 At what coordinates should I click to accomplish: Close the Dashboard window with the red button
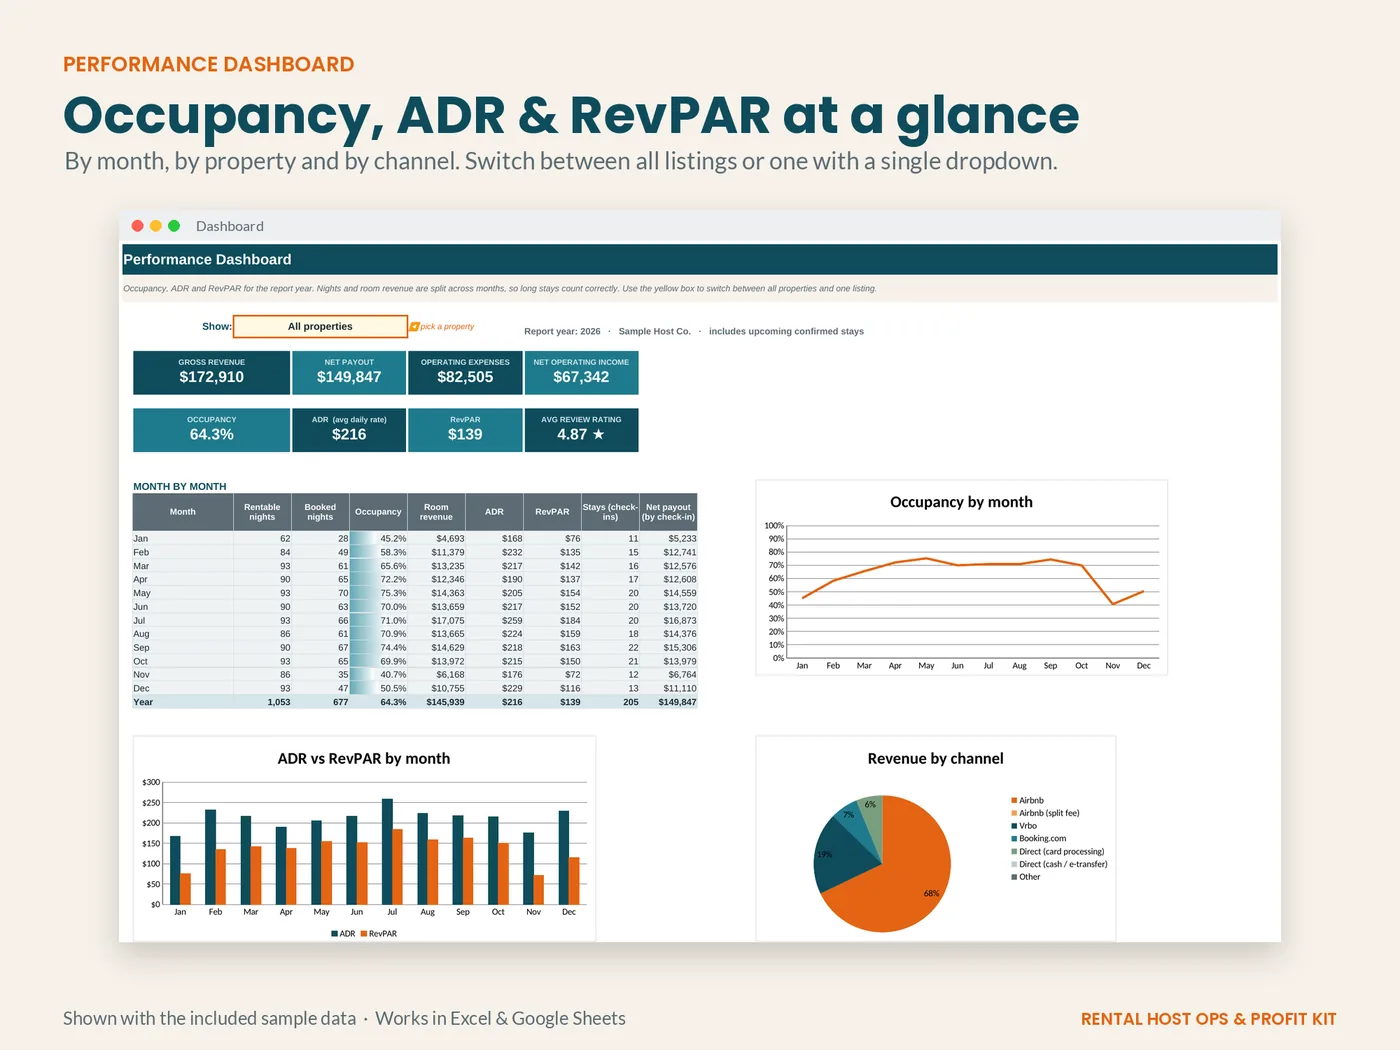(x=138, y=226)
